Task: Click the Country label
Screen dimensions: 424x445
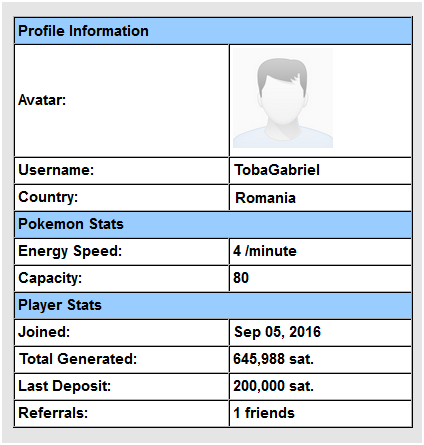Action: coord(48,197)
